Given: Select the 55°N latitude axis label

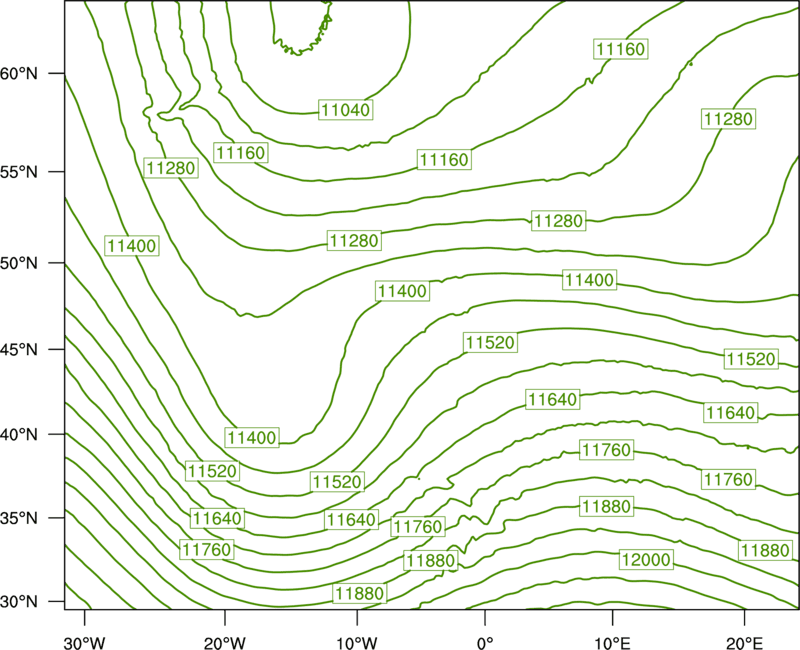Looking at the screenshot, I should 19,172.
